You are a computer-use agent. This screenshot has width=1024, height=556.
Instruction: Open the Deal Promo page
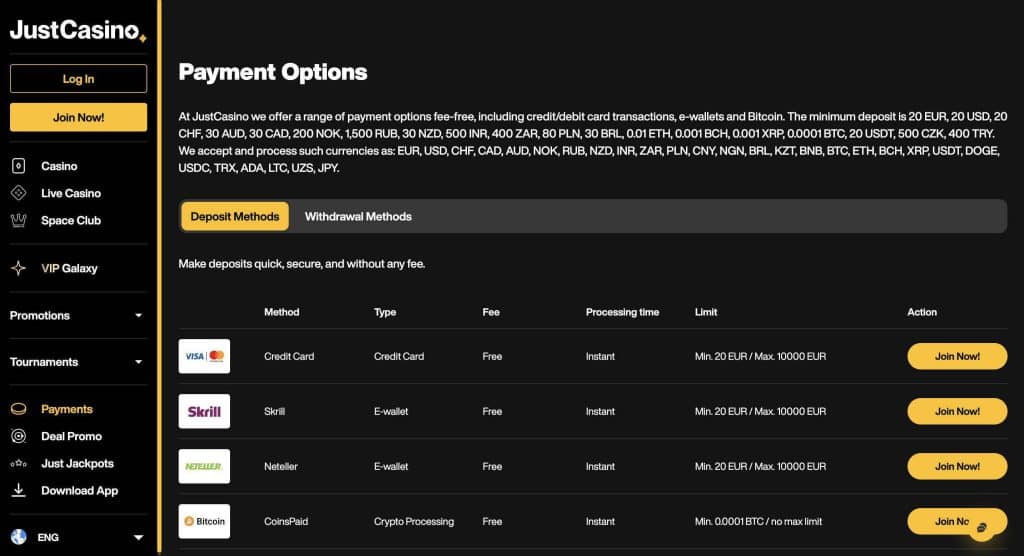71,436
